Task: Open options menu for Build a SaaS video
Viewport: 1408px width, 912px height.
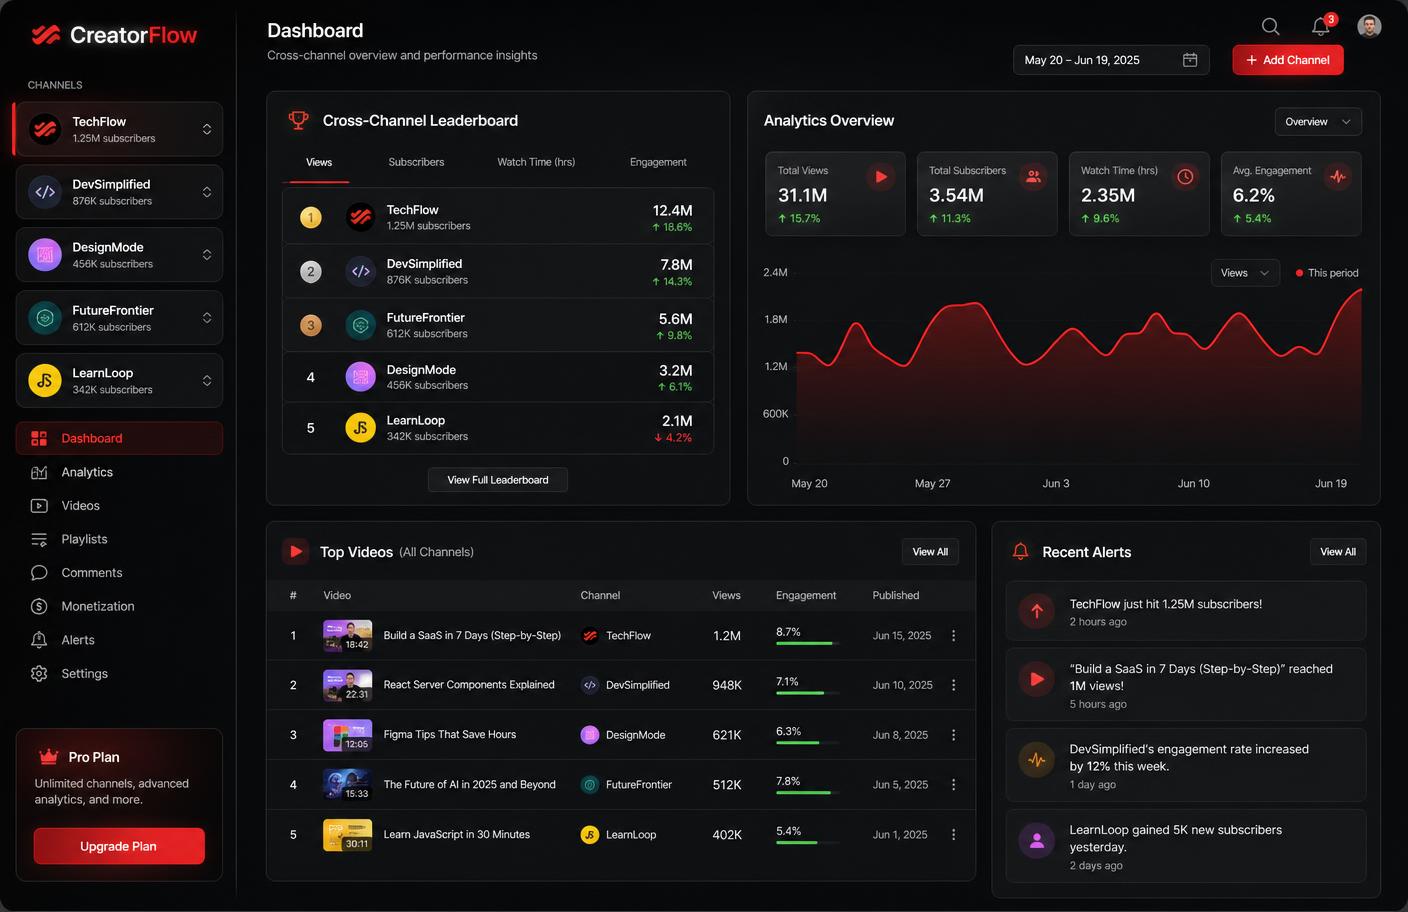Action: (x=953, y=636)
